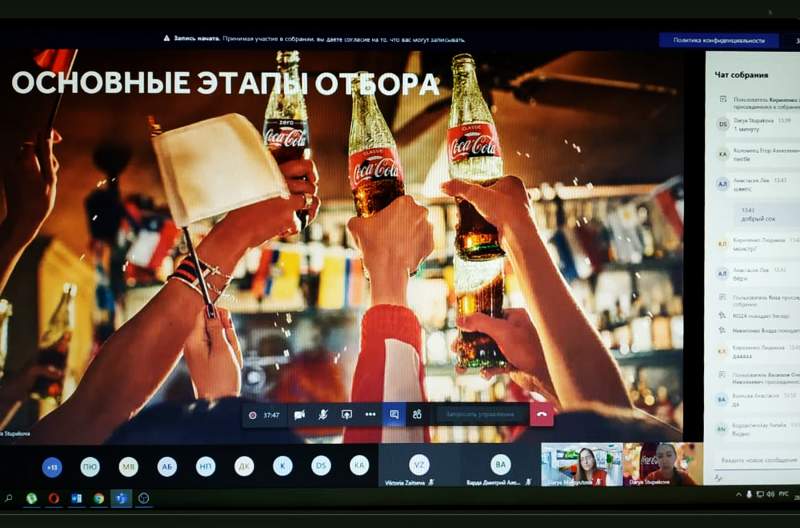
Task: Click Darya Stupaikova's video thumbnail
Action: click(662, 464)
